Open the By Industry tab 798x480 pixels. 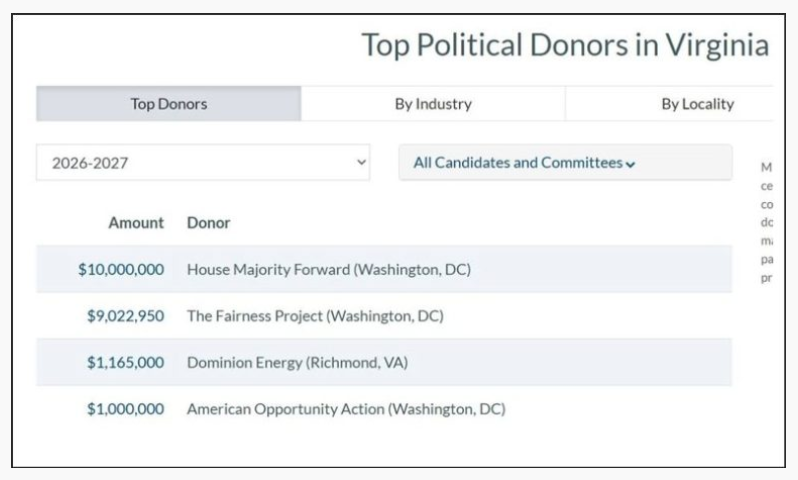[x=432, y=104]
